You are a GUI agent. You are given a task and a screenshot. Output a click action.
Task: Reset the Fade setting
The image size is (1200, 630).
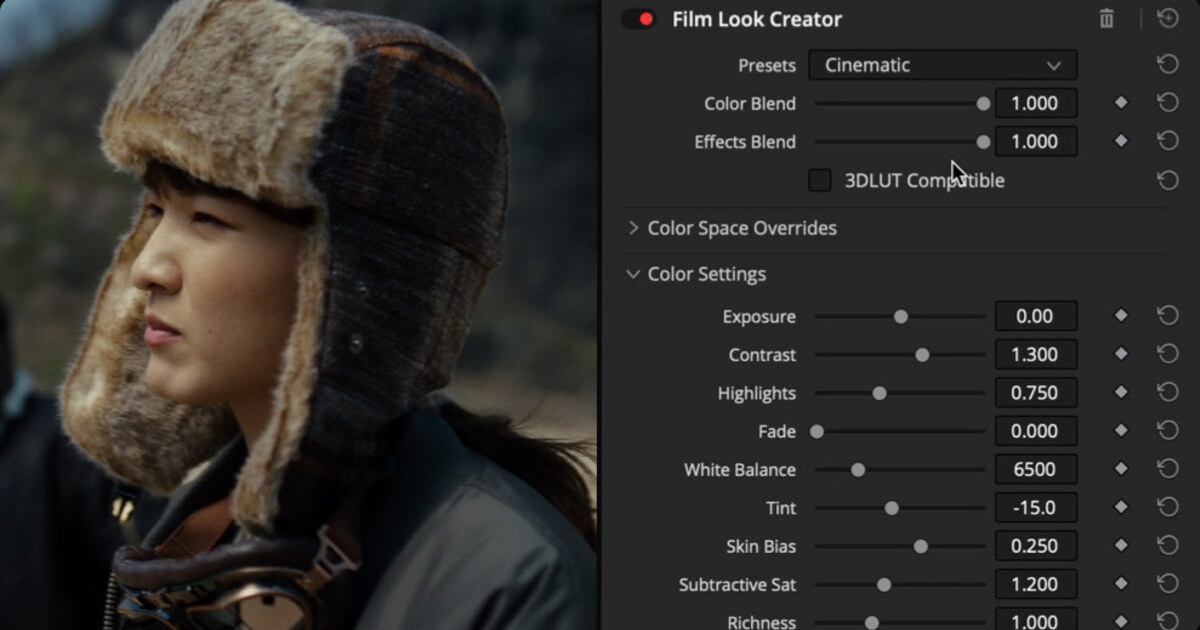(1167, 430)
